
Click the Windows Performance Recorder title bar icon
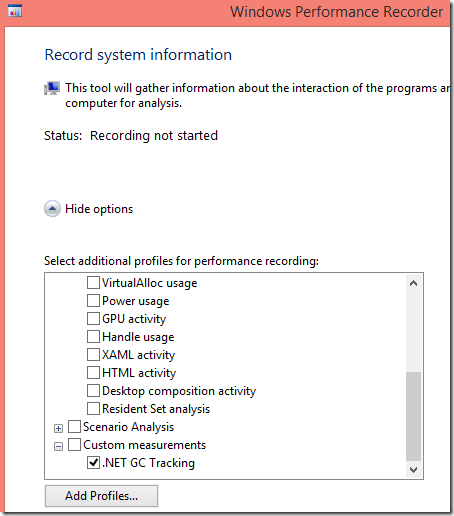click(15, 11)
